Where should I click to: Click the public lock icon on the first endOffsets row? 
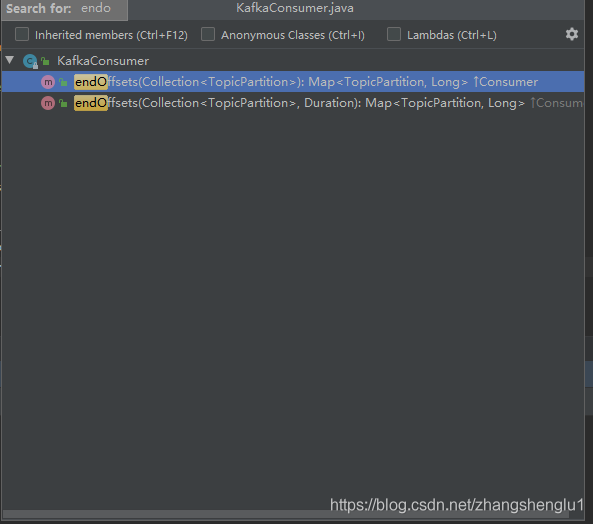[x=63, y=82]
